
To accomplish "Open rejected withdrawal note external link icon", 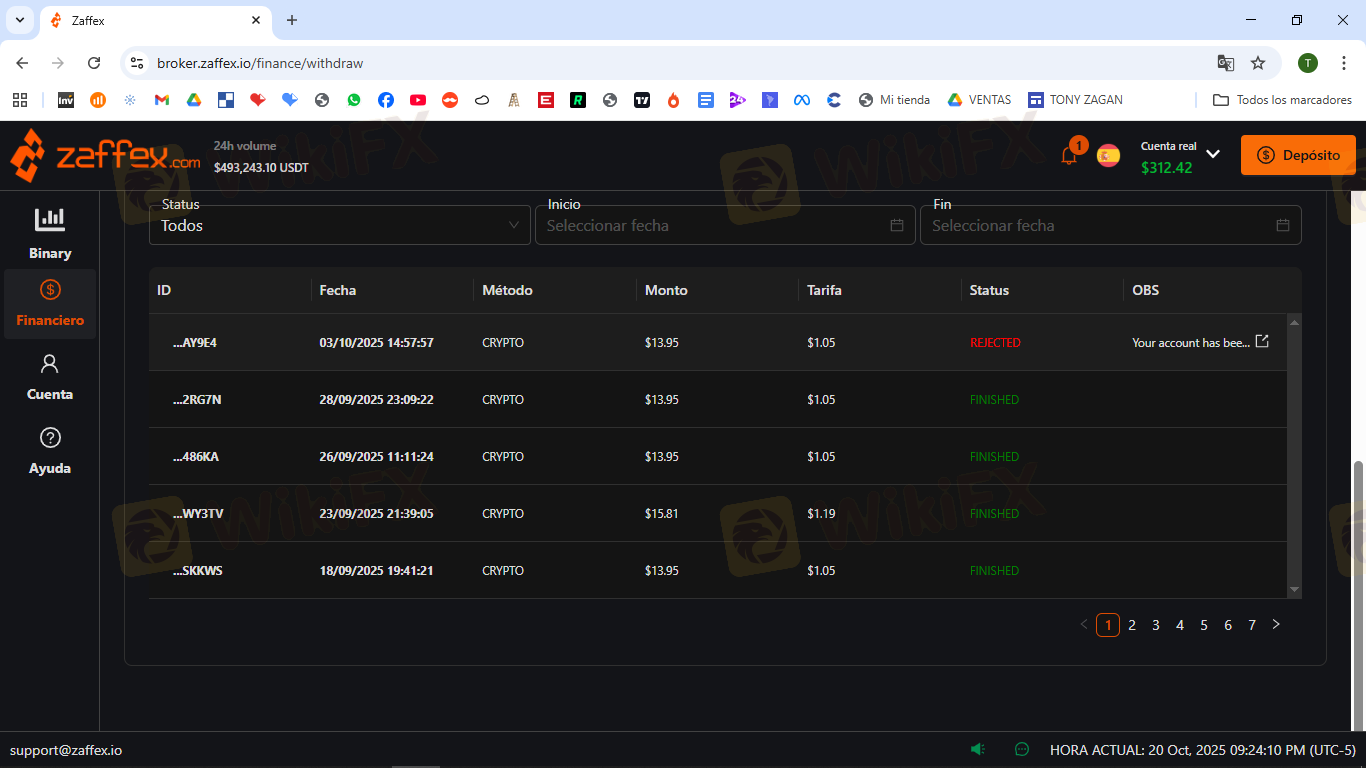I will click(1262, 342).
